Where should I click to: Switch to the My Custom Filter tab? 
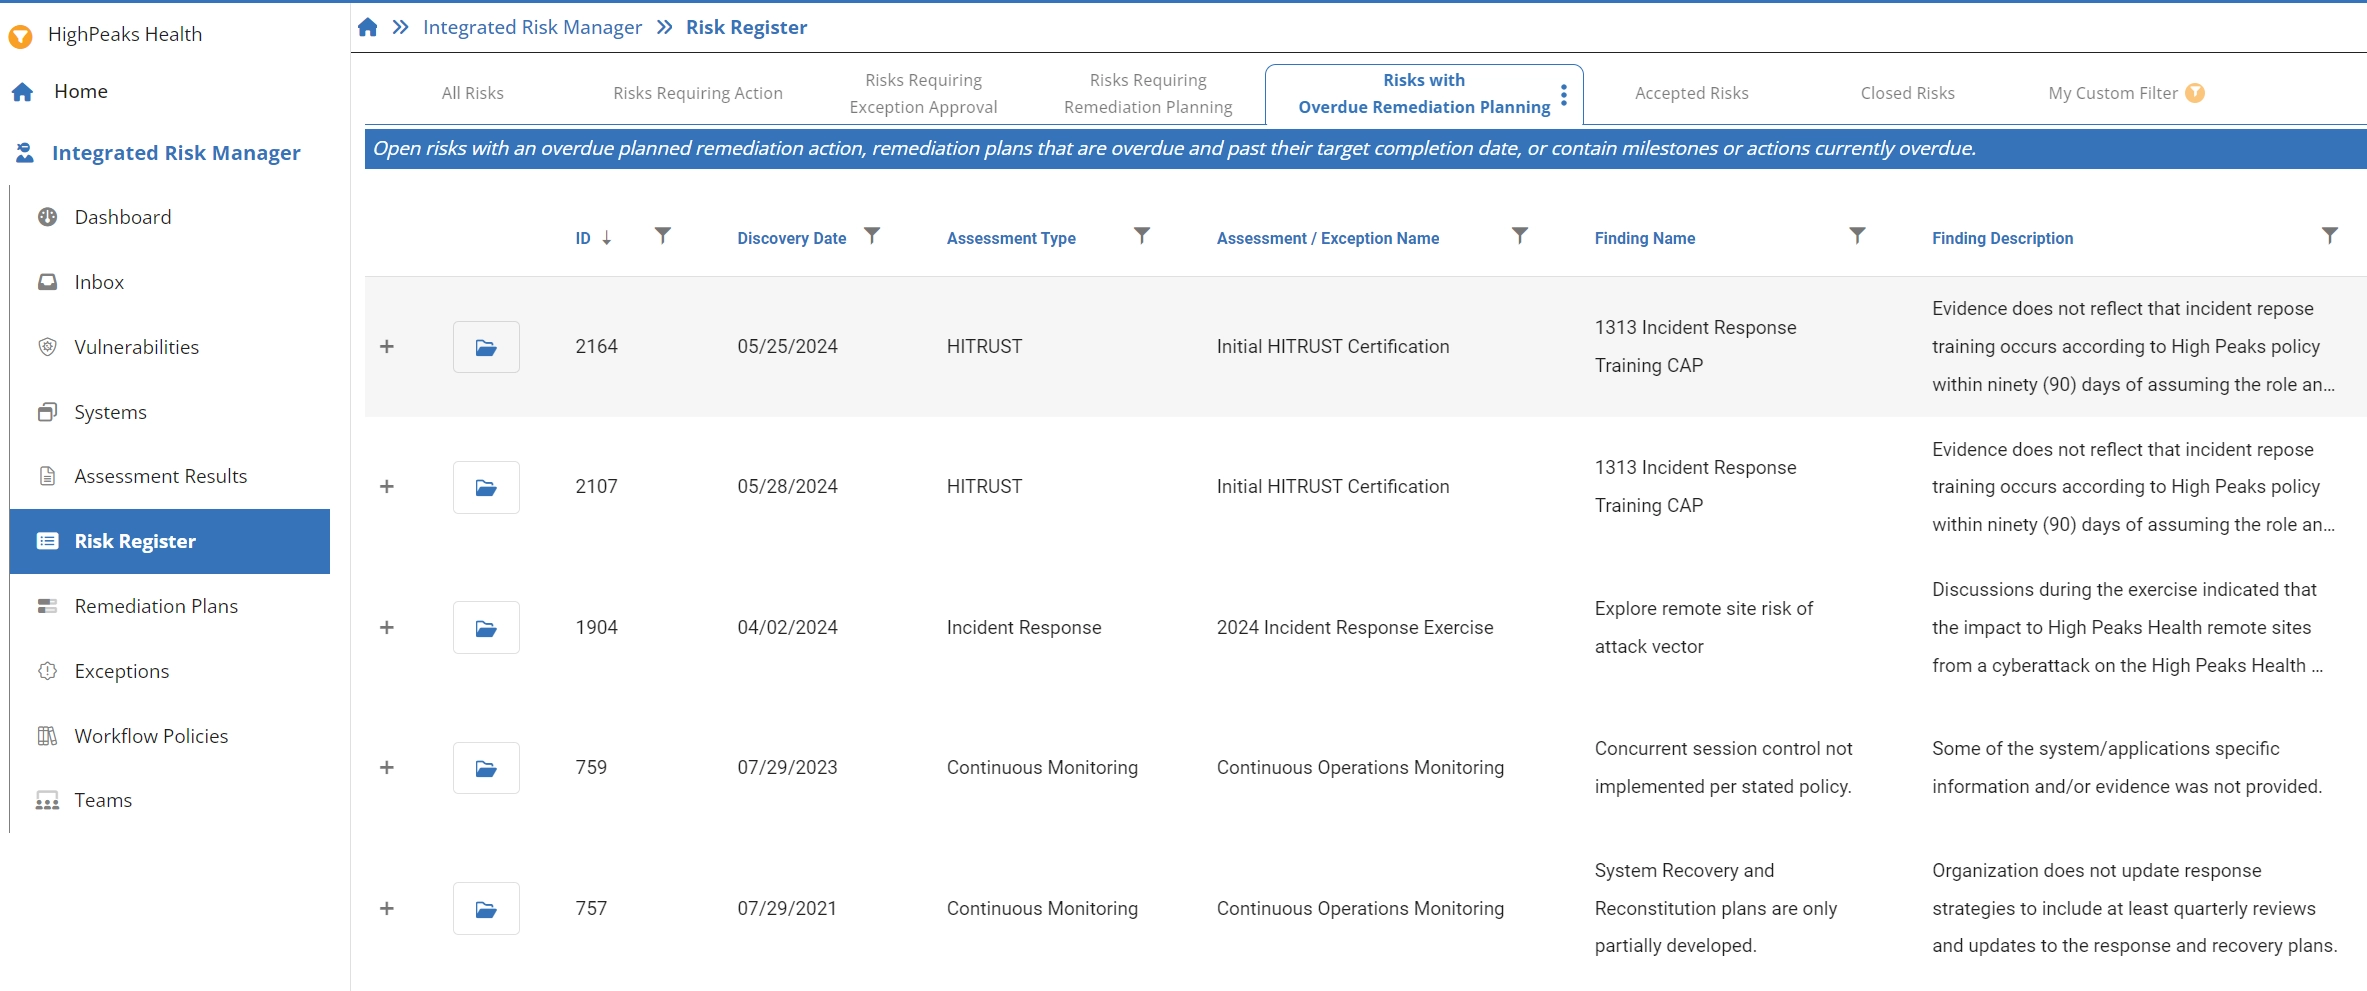[2113, 93]
